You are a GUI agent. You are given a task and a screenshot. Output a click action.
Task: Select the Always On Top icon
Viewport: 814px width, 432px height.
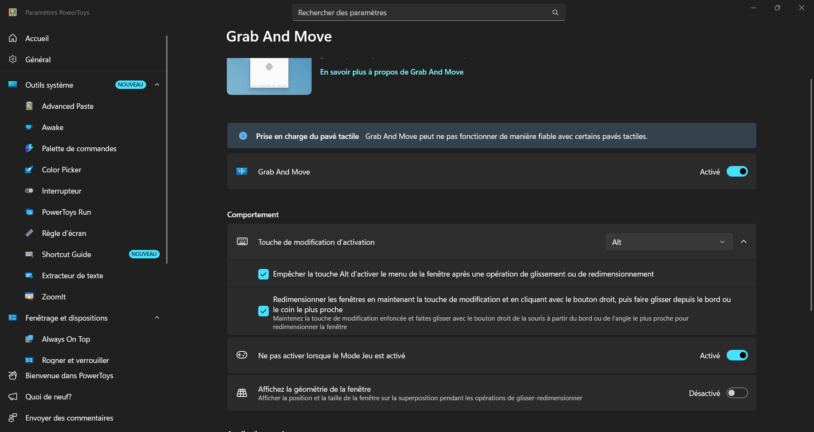click(x=29, y=339)
